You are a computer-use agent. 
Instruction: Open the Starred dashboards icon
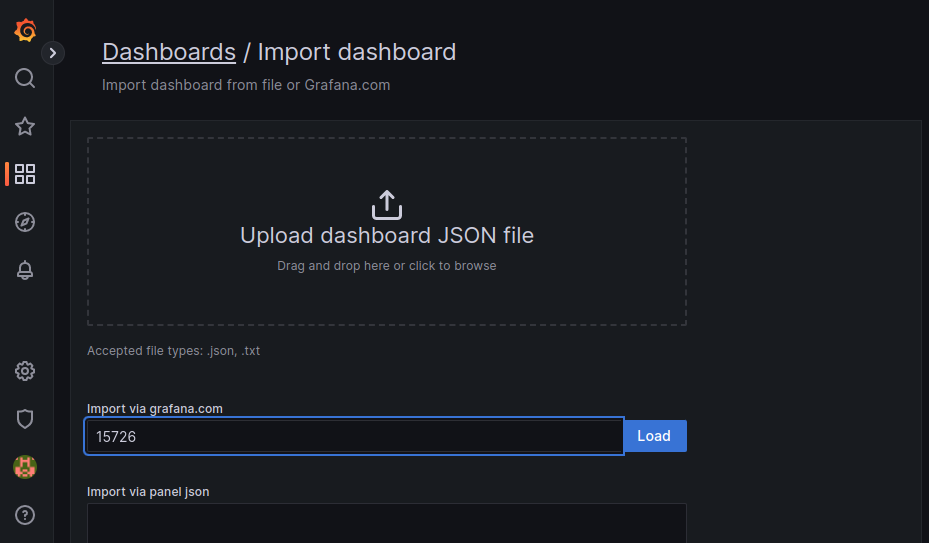pyautogui.click(x=25, y=126)
